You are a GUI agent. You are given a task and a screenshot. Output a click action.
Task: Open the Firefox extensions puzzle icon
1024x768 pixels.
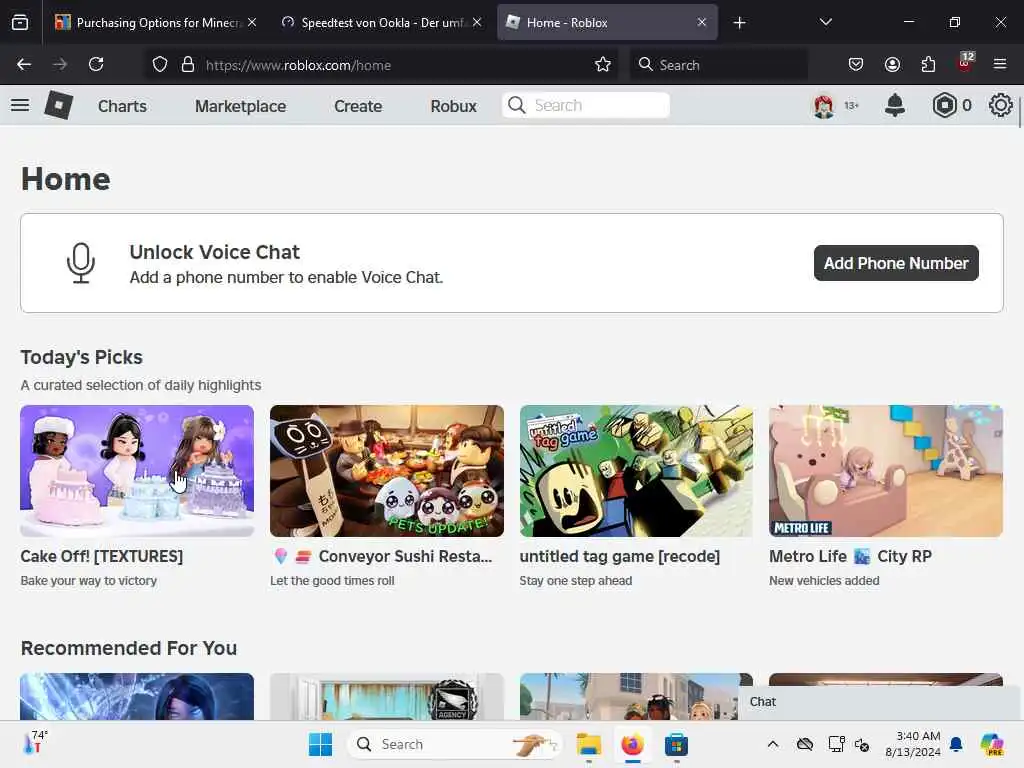tap(928, 64)
